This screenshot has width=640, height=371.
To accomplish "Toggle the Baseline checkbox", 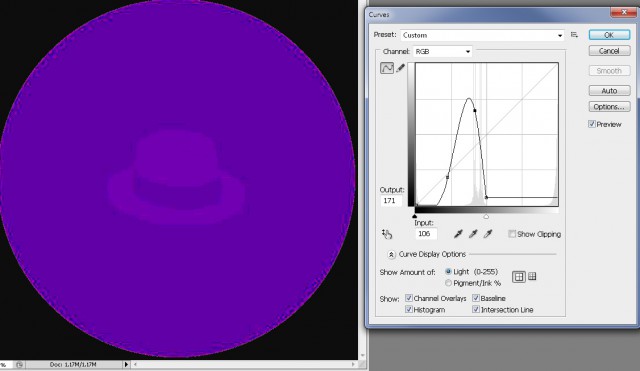I will 476,298.
